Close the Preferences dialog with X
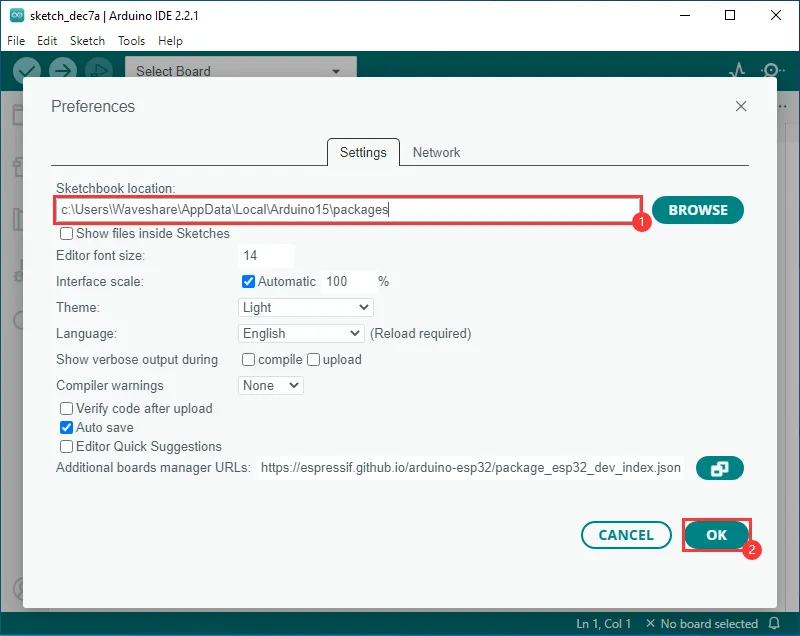Image resolution: width=800 pixels, height=636 pixels. [741, 106]
